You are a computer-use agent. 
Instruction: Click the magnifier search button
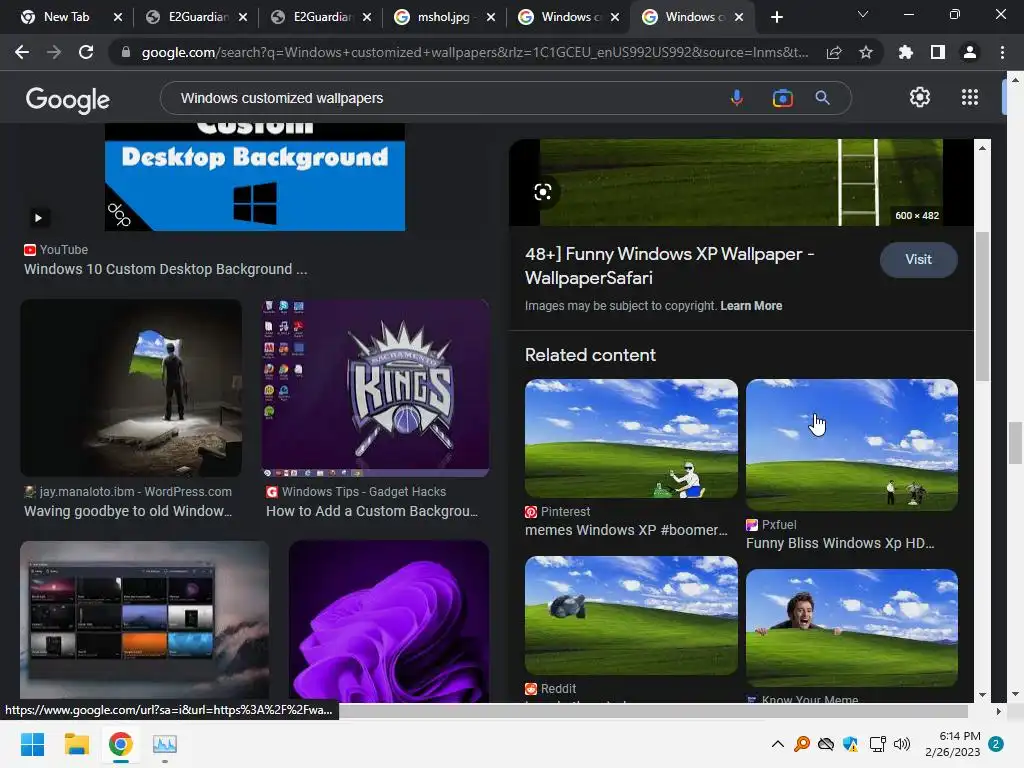pos(823,98)
